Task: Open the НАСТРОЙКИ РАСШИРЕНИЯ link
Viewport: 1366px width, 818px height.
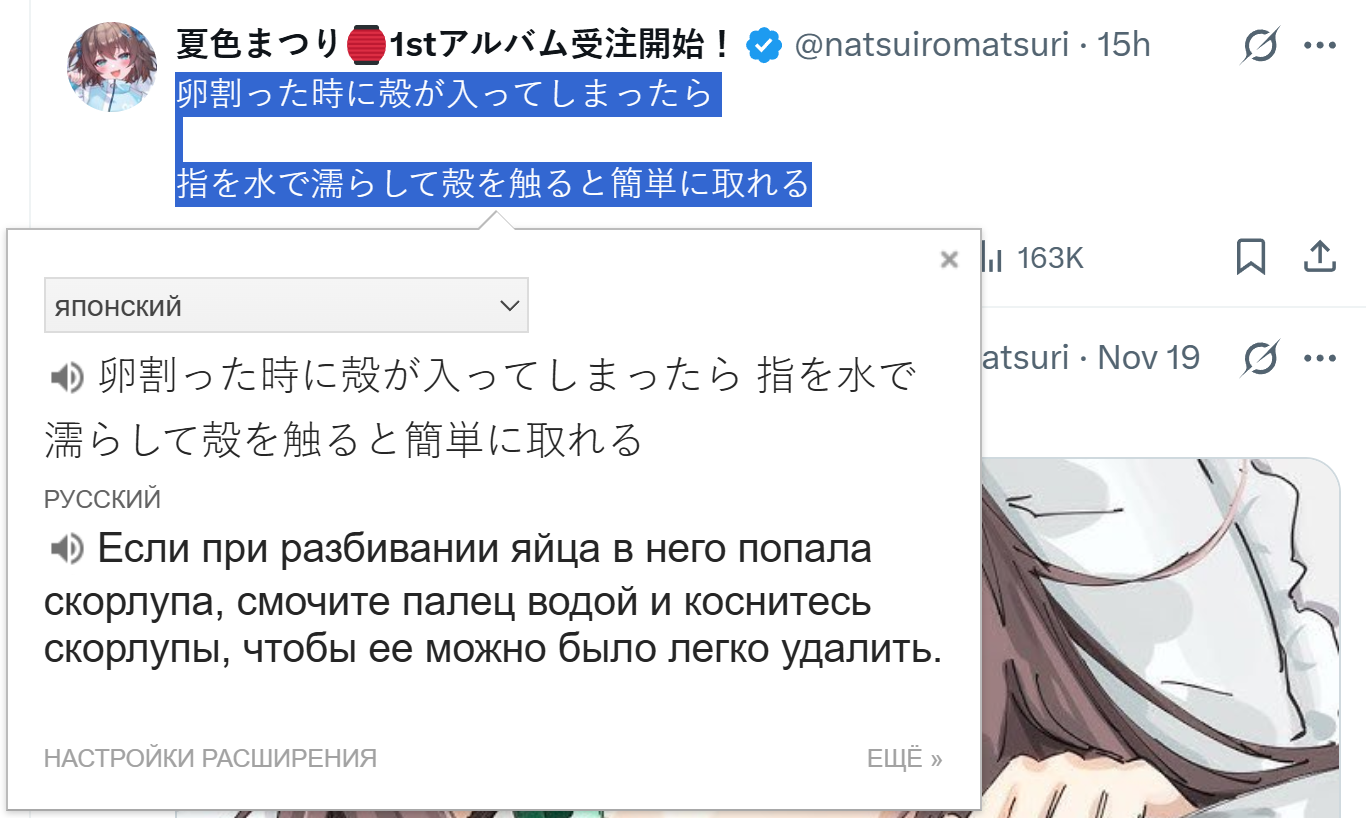Action: coord(210,759)
